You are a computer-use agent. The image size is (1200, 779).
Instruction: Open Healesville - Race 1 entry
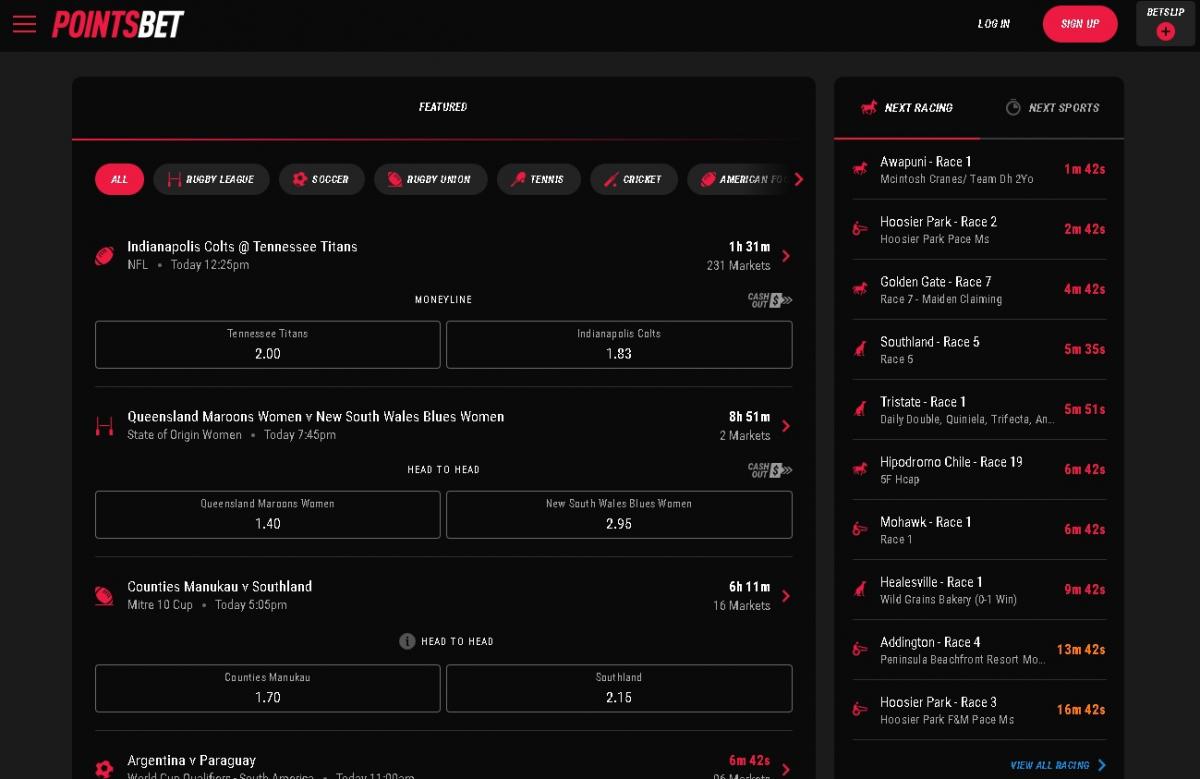(979, 590)
